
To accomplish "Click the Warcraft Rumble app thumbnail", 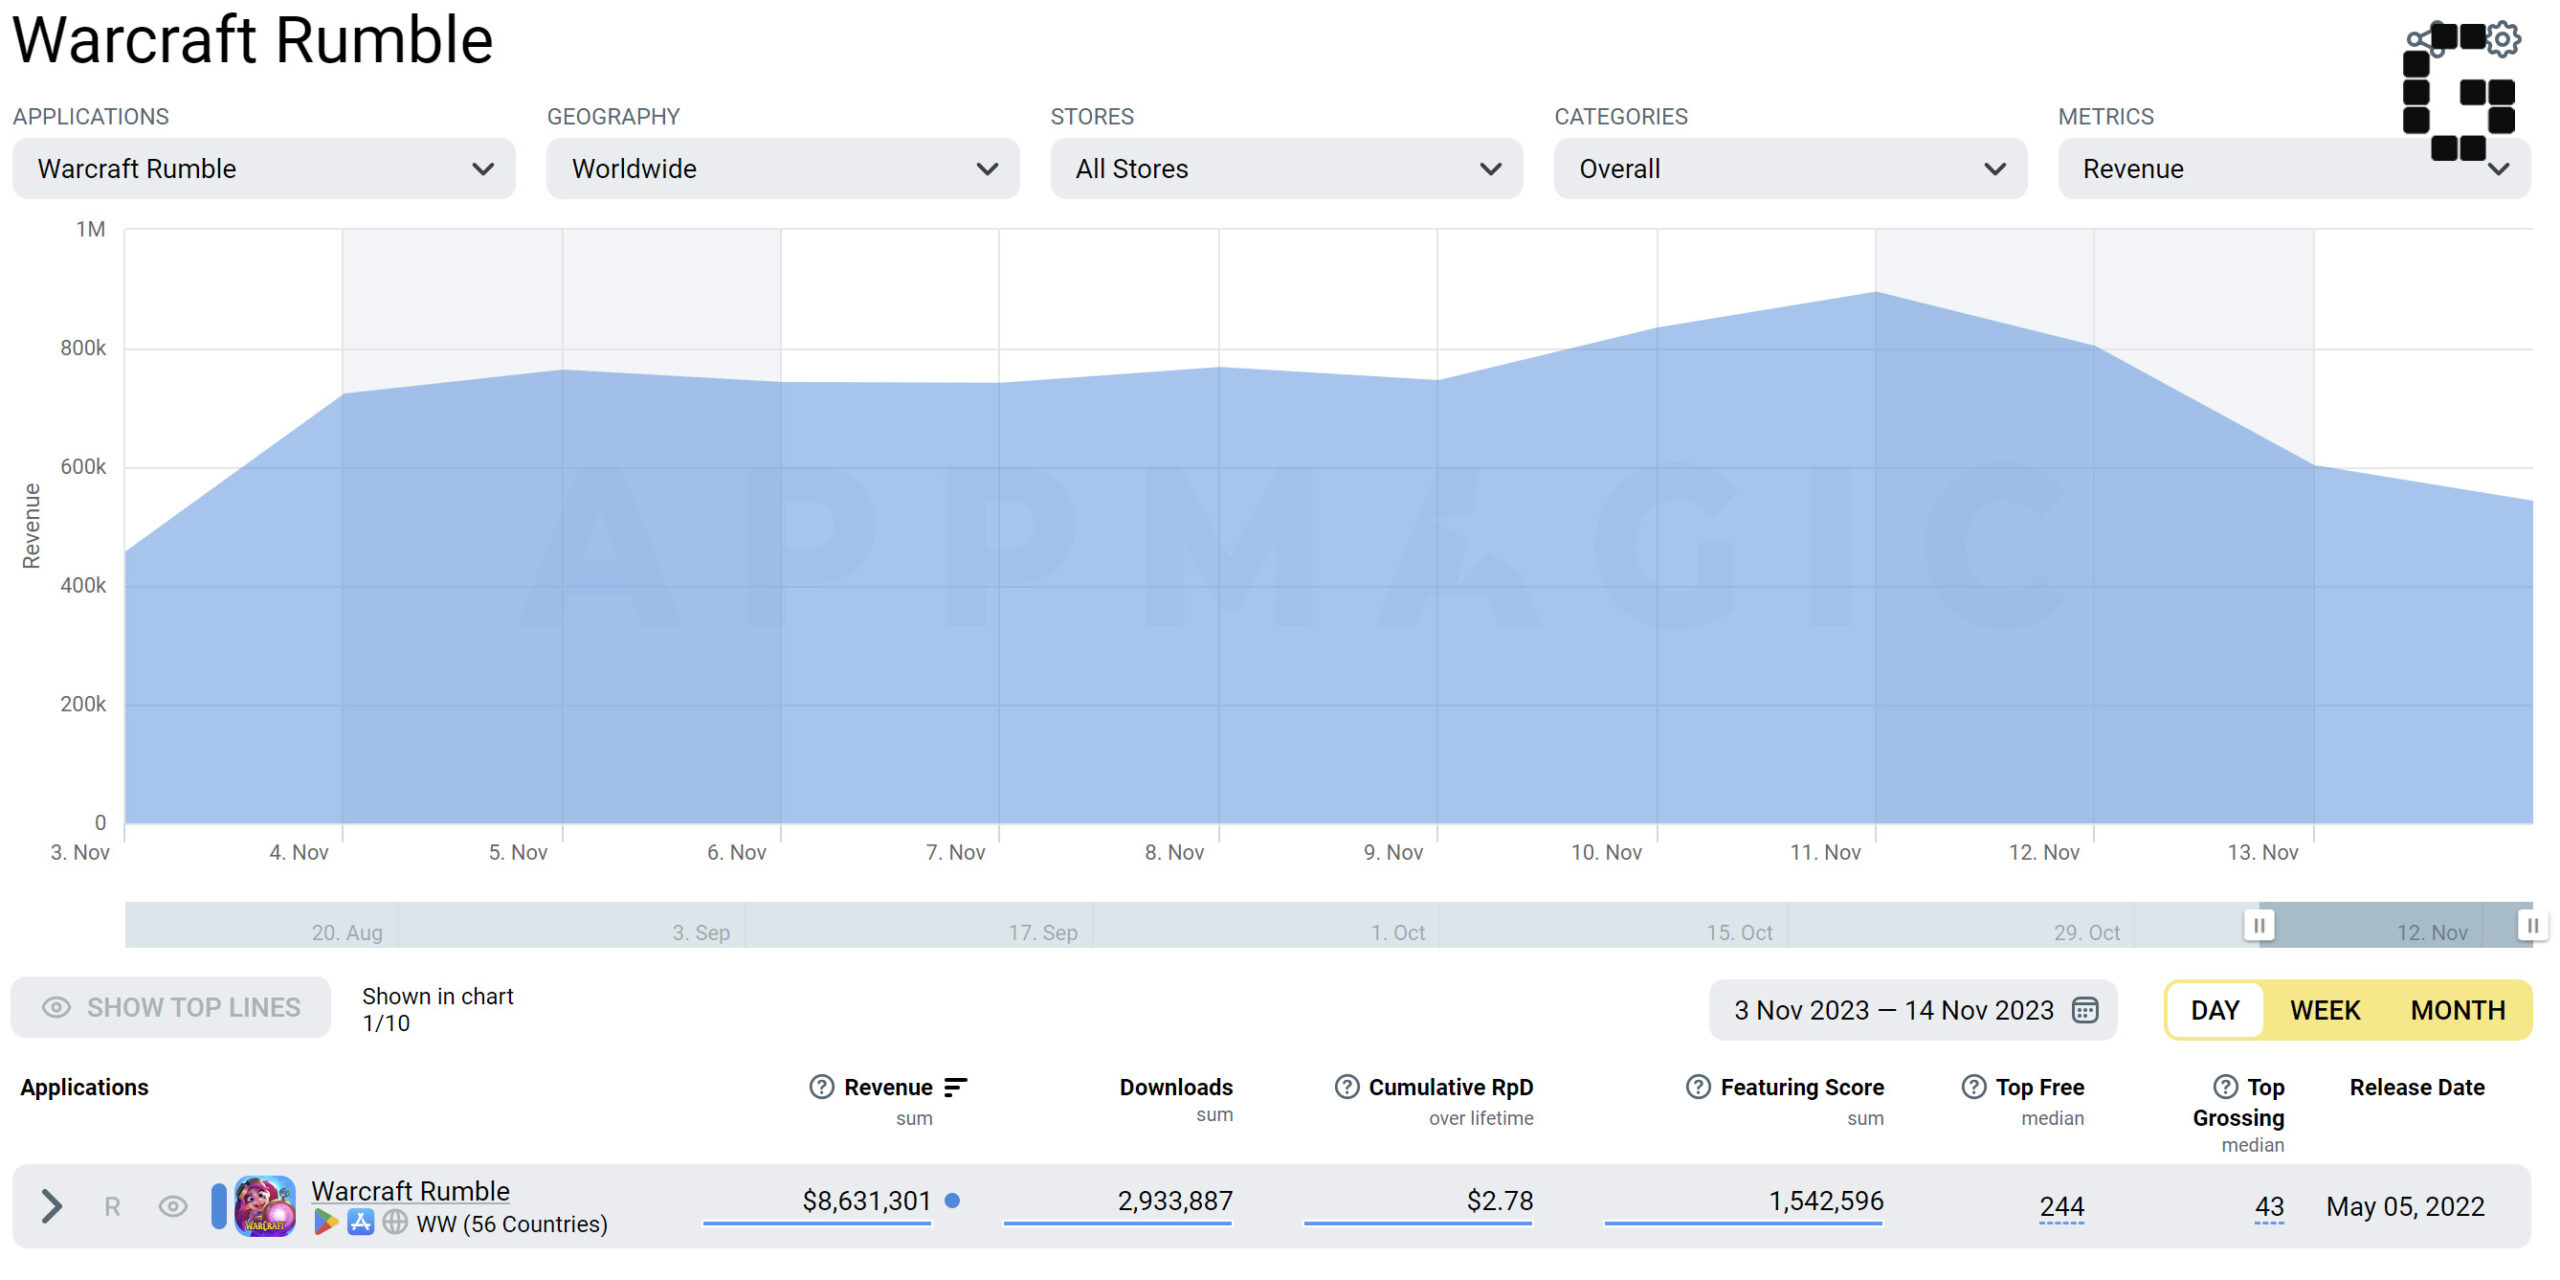I will (x=265, y=1206).
